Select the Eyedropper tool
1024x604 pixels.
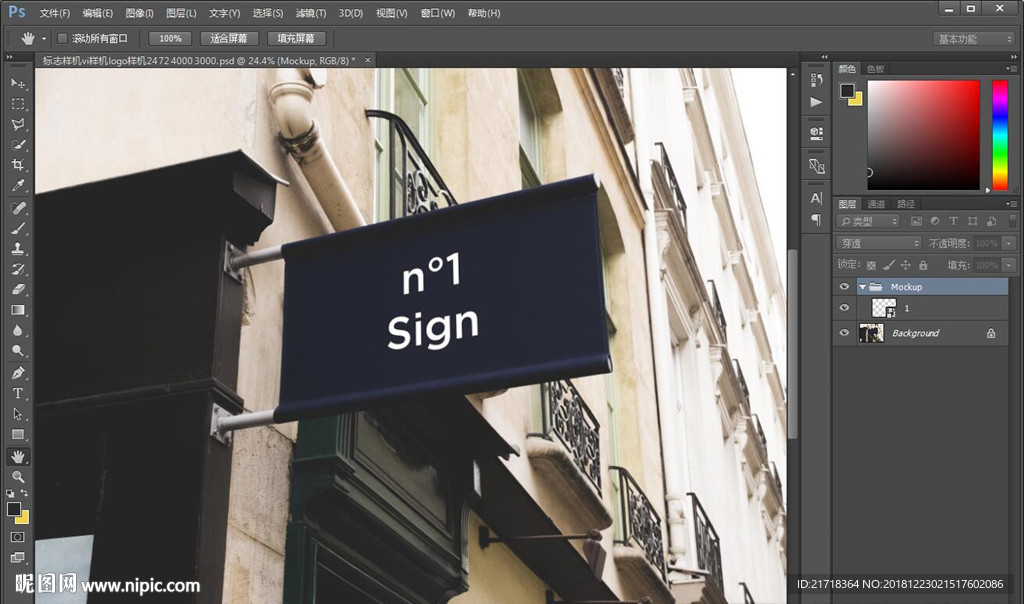pyautogui.click(x=18, y=185)
